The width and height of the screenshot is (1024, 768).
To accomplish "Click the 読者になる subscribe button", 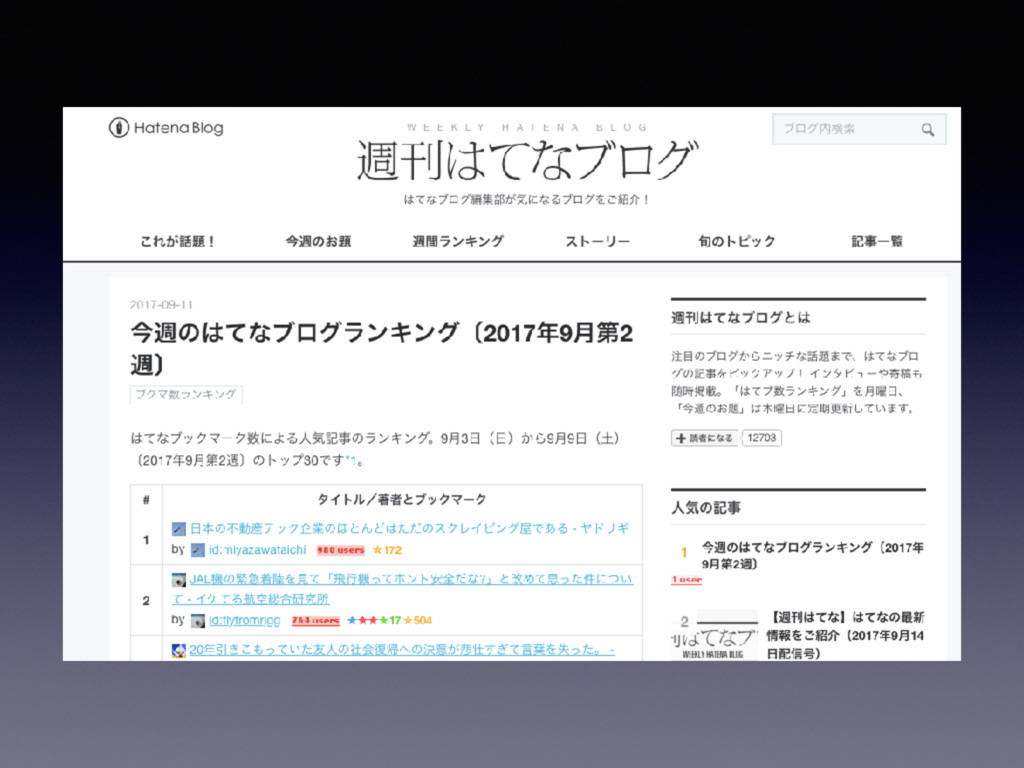I will point(704,438).
